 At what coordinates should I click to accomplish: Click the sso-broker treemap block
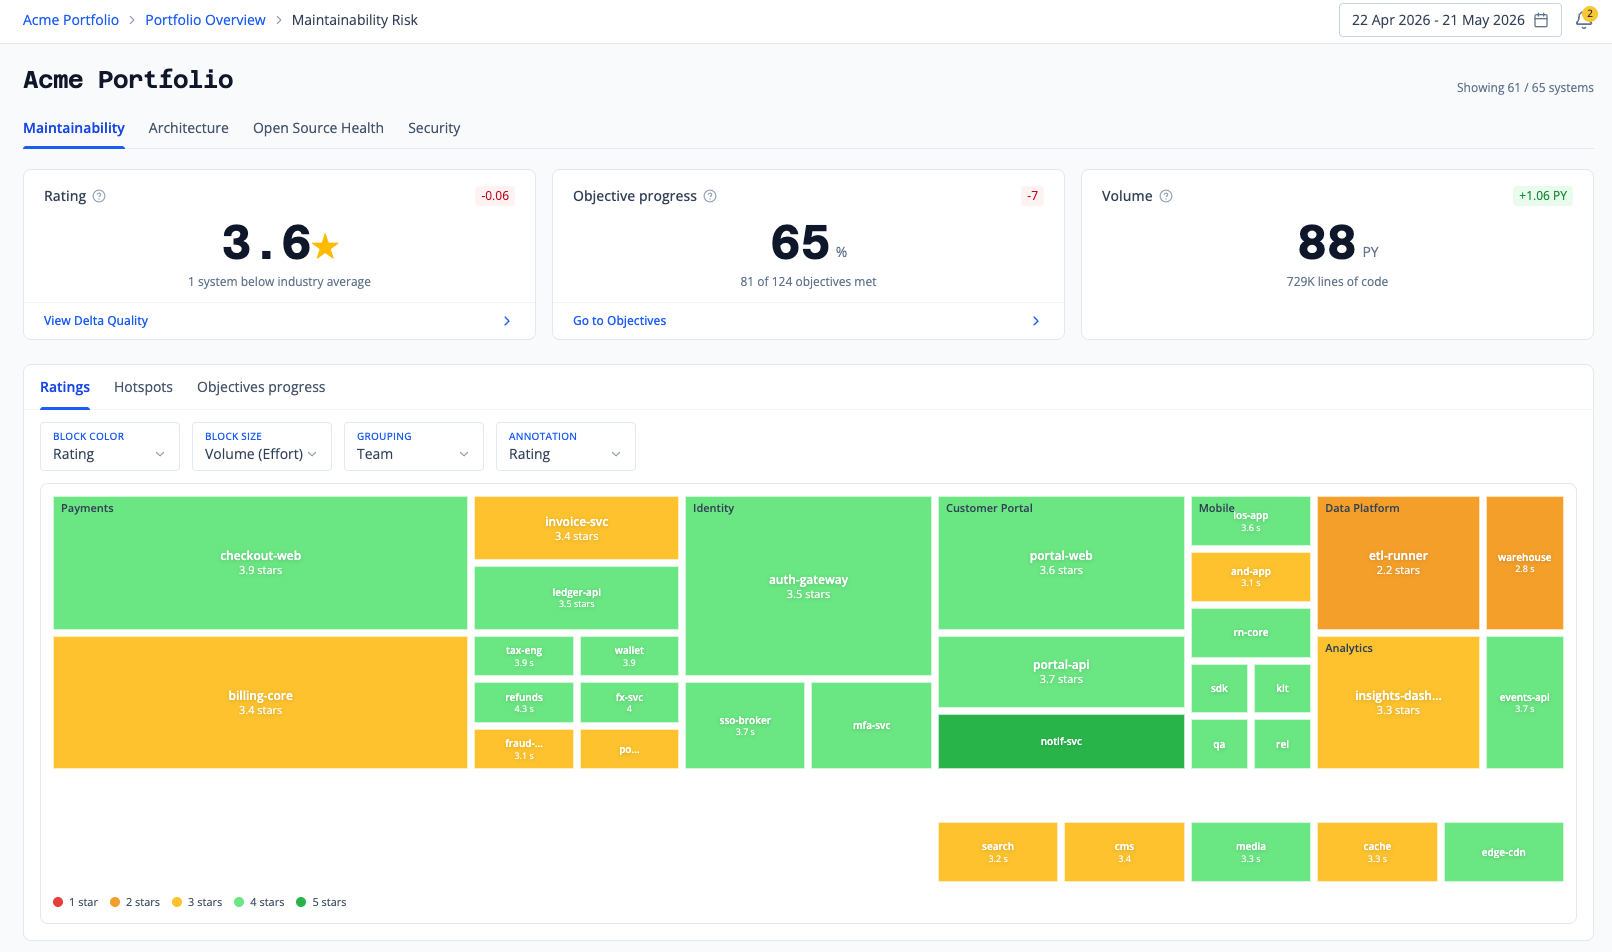[745, 725]
